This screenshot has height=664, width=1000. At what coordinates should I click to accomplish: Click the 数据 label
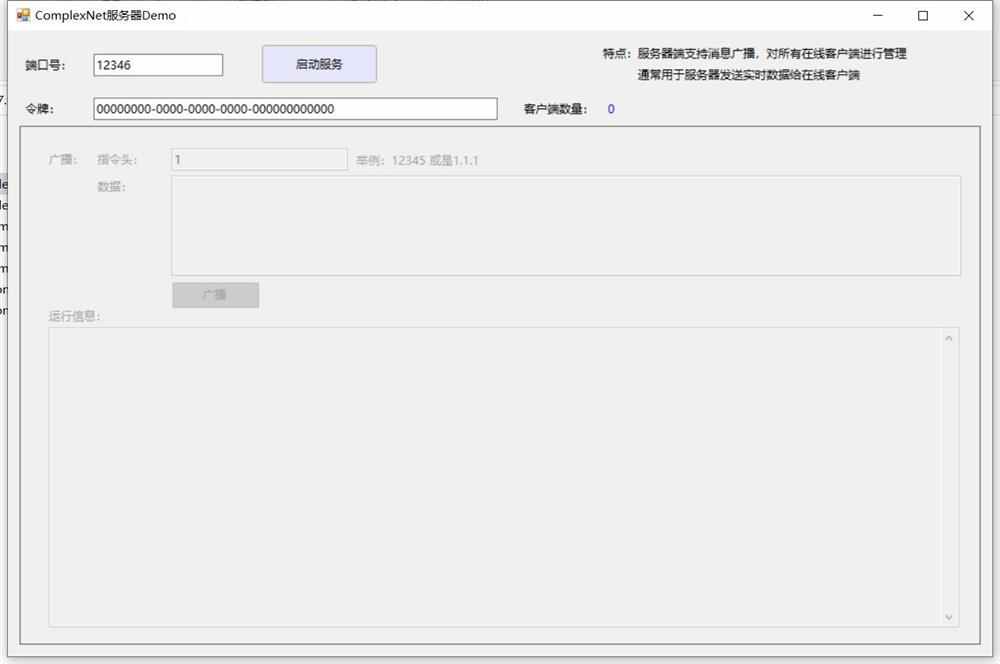pyautogui.click(x=112, y=187)
